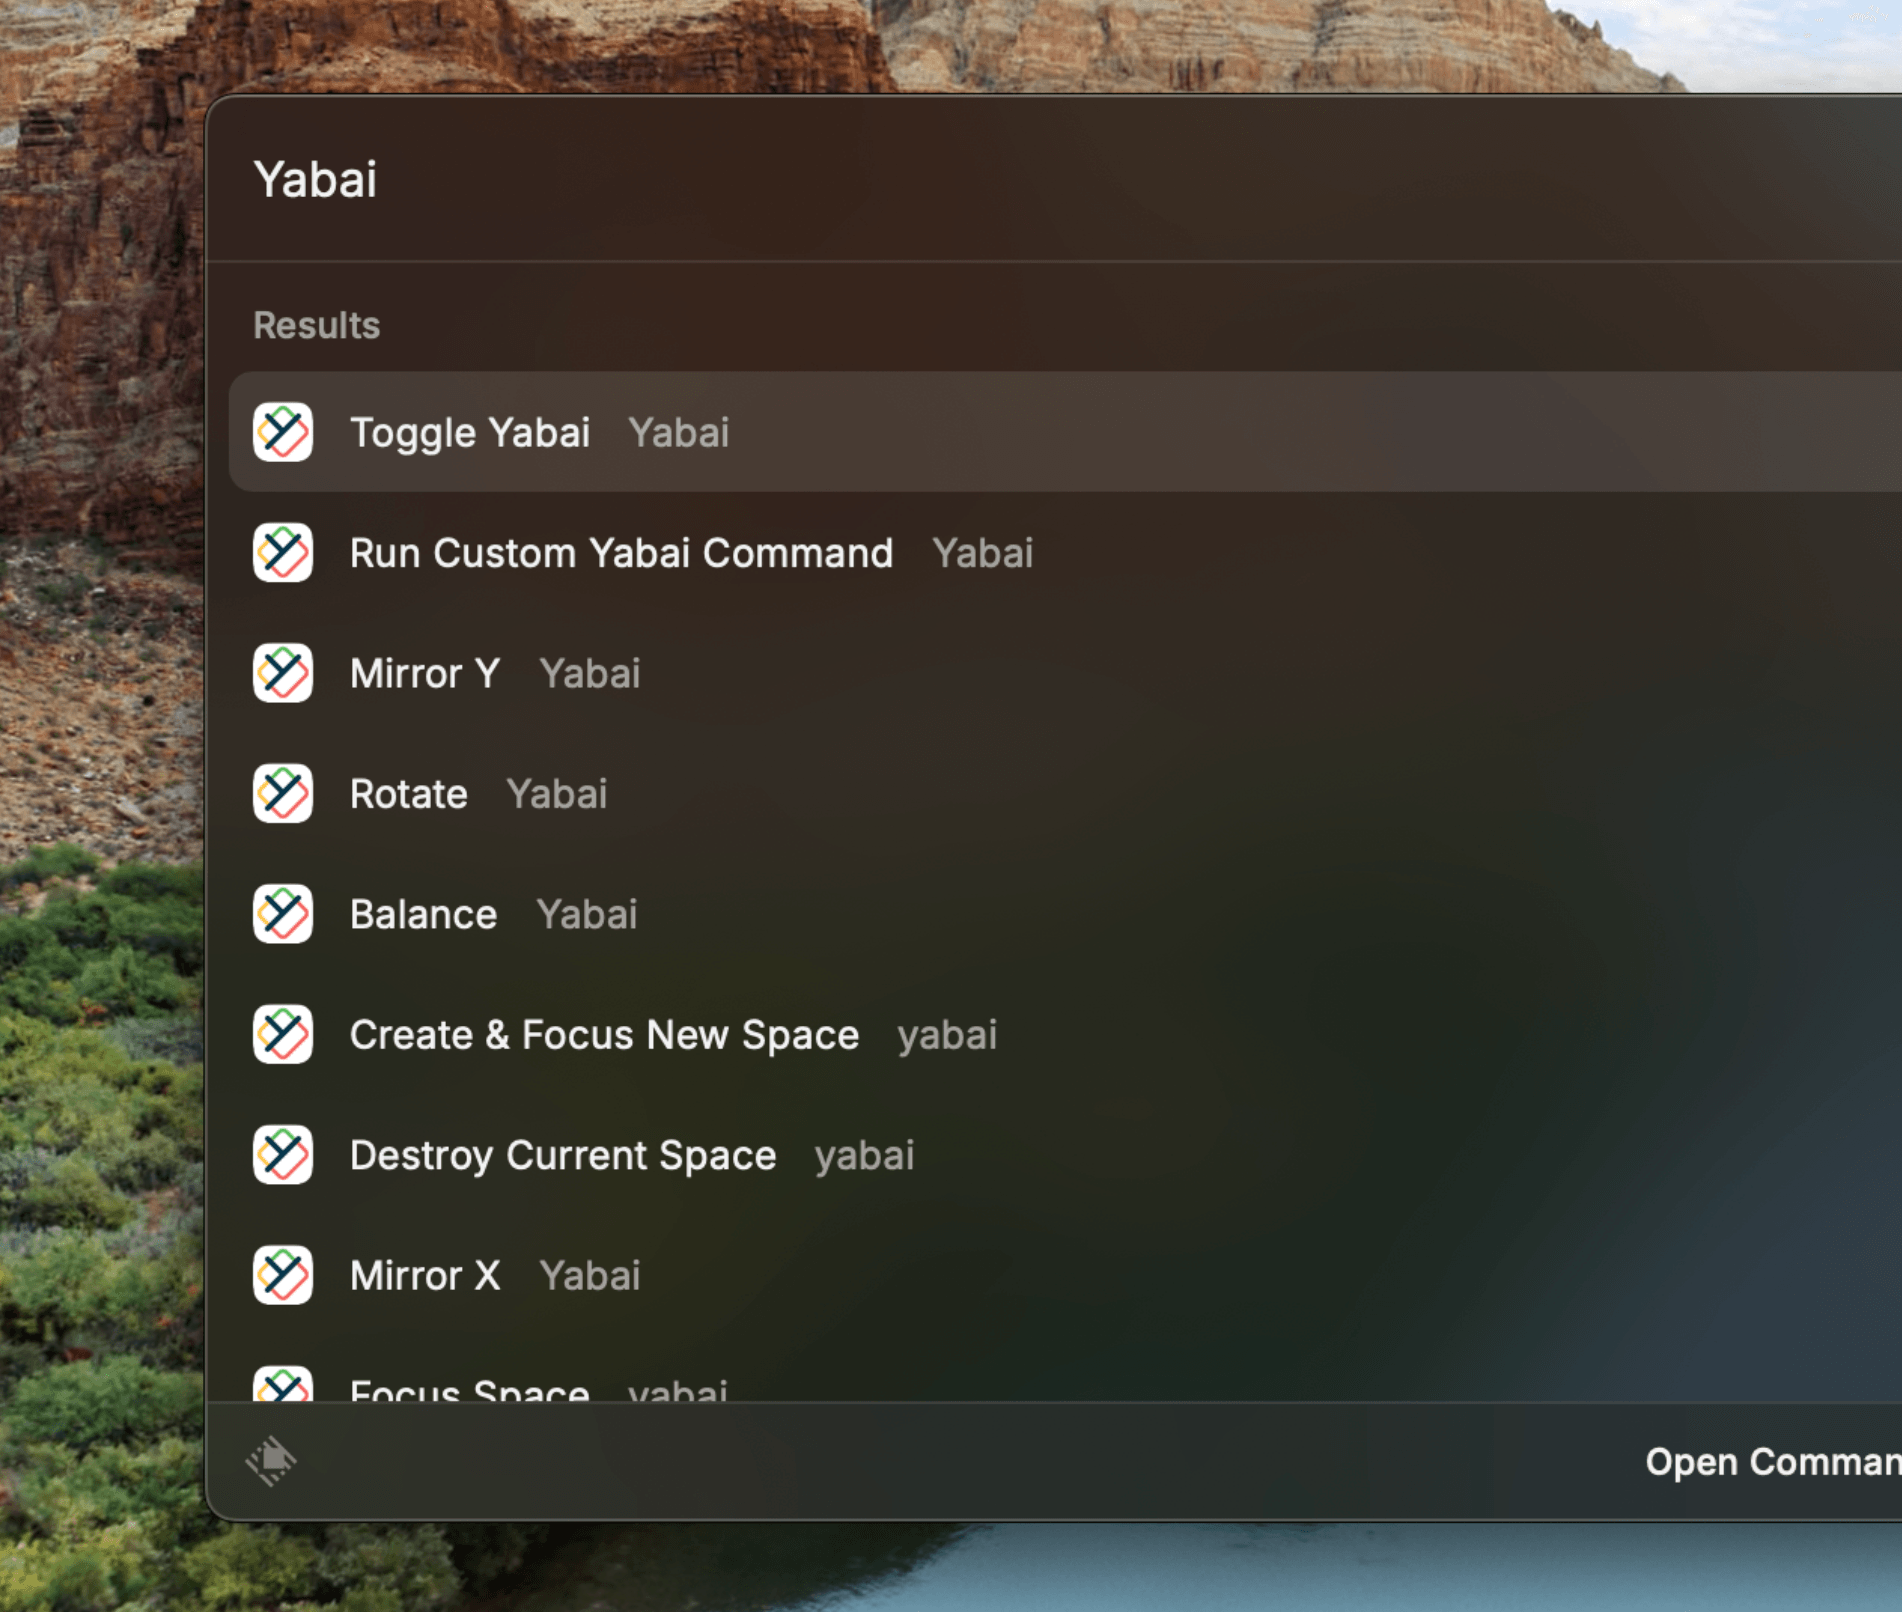Run the Toggle Yabai command
Image resolution: width=1902 pixels, height=1612 pixels.
[470, 432]
